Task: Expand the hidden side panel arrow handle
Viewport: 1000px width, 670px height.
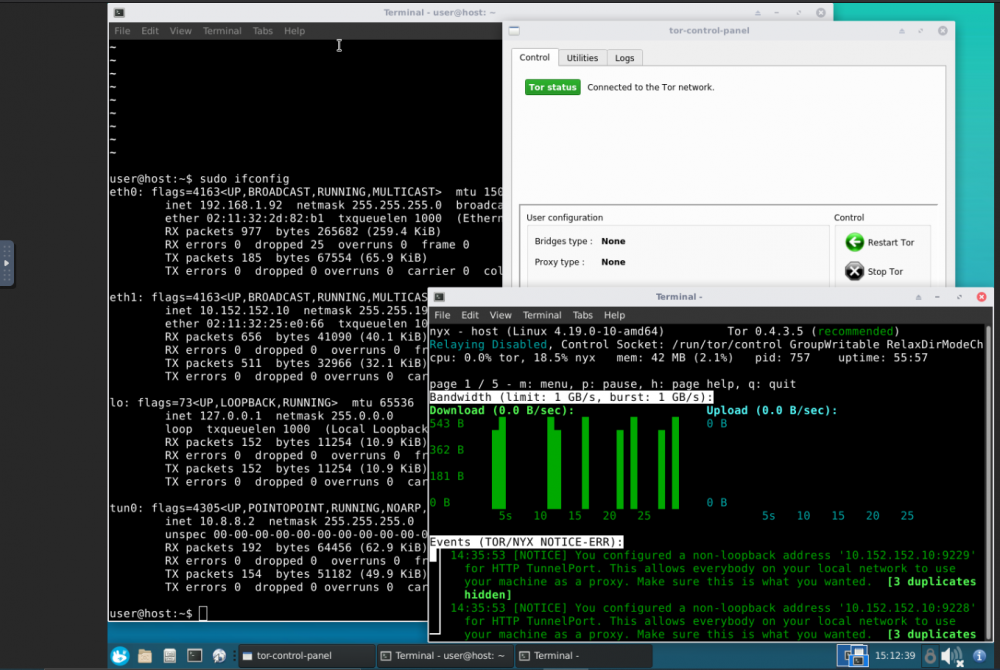Action: tap(6, 263)
